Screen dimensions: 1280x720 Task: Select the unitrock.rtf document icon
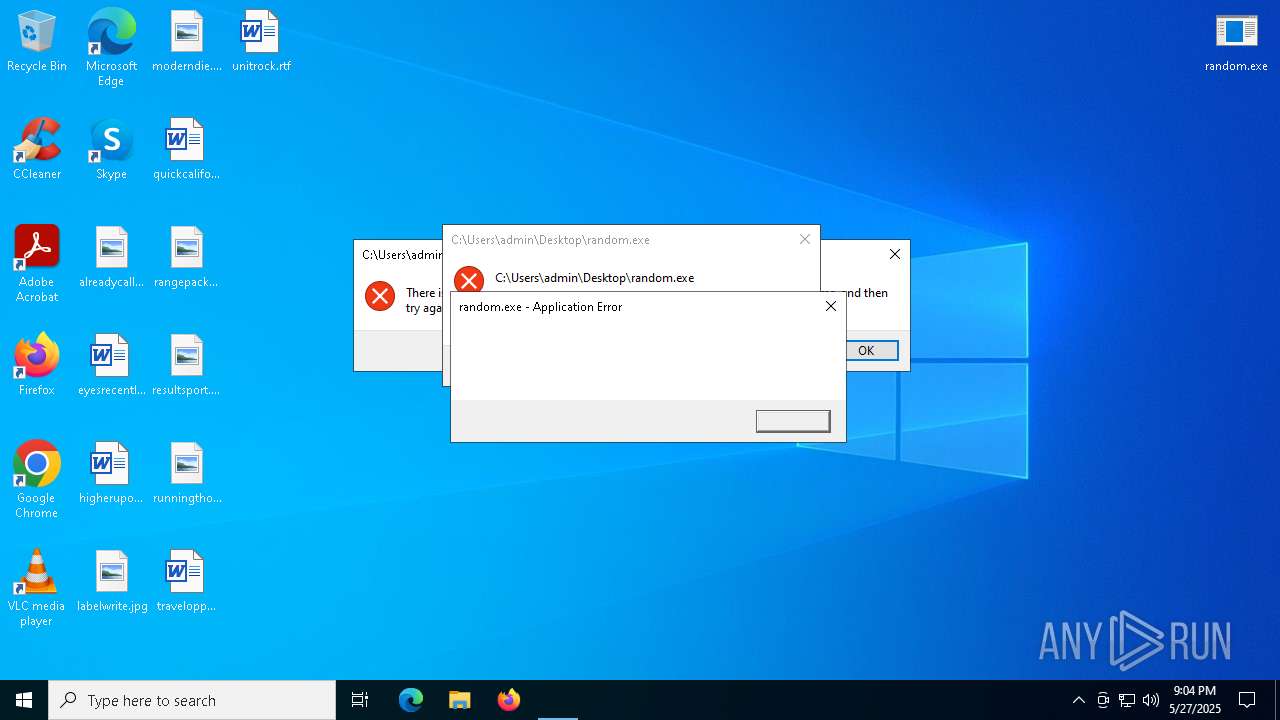tap(261, 42)
